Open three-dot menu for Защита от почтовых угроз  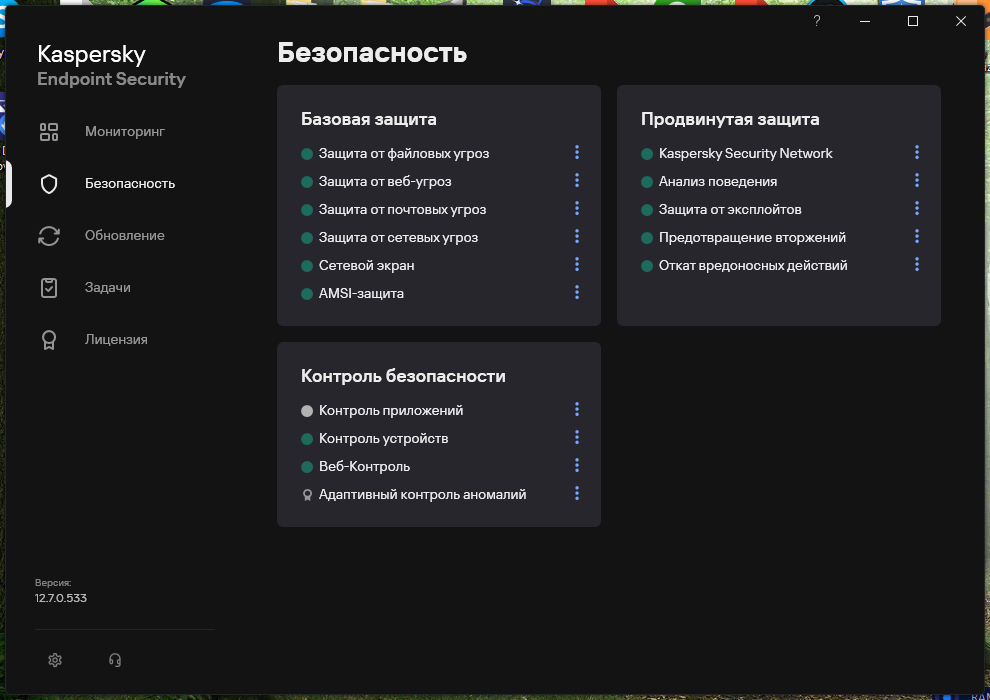[x=576, y=208]
